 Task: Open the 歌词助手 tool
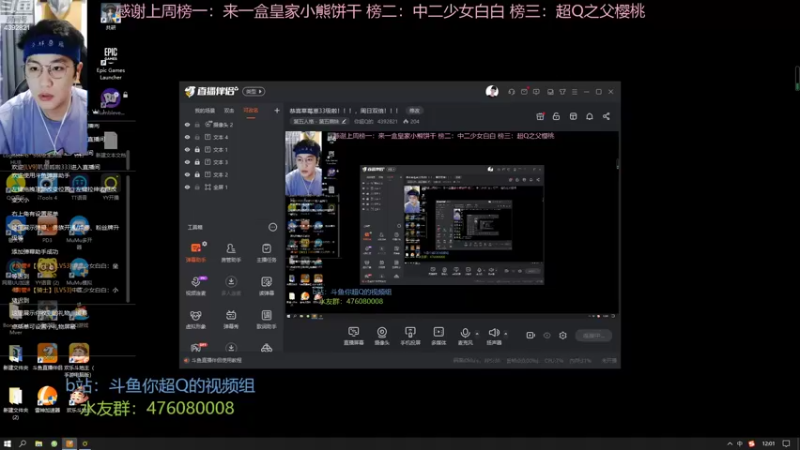coord(266,319)
